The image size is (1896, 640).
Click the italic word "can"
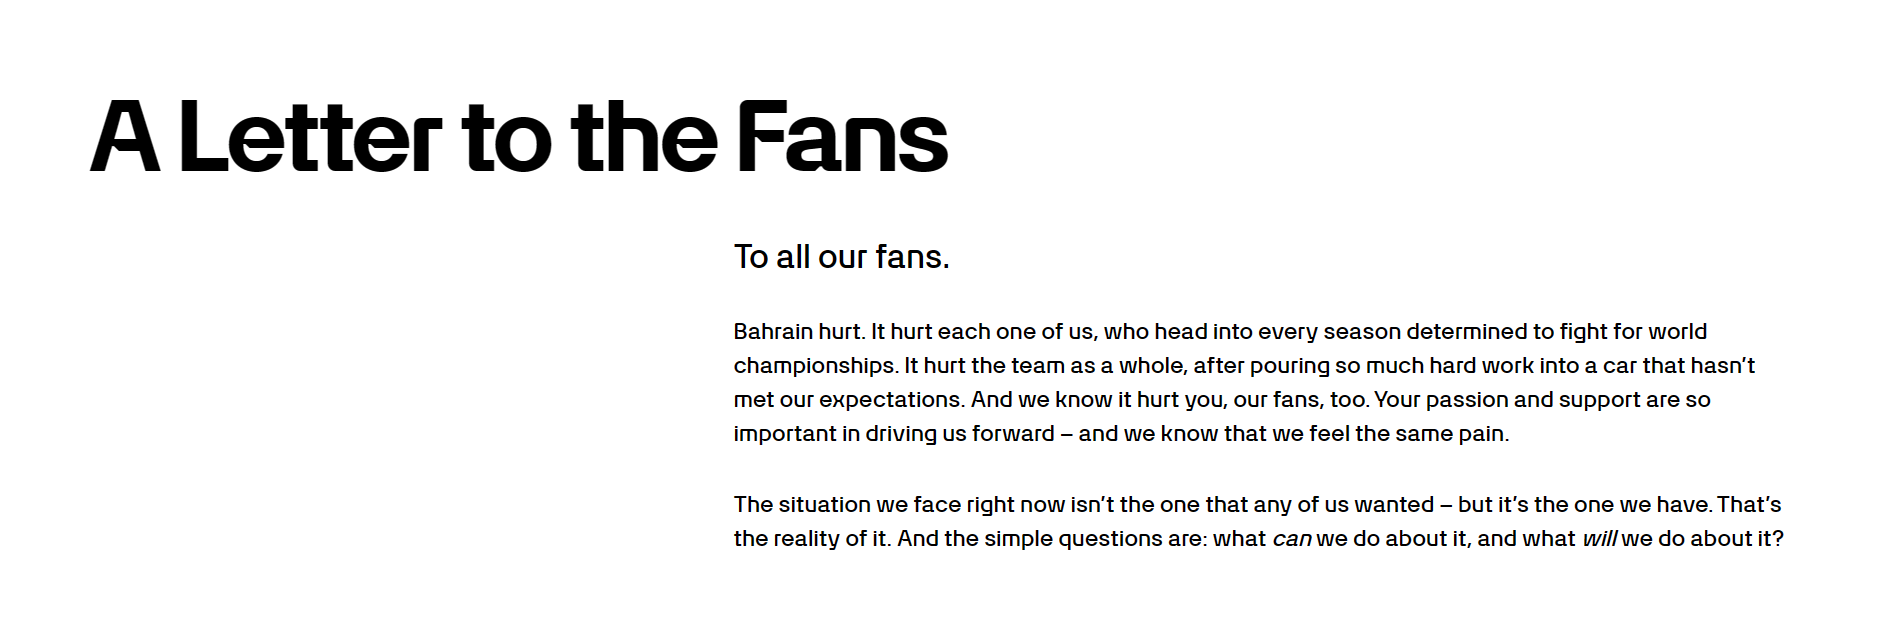(1291, 539)
